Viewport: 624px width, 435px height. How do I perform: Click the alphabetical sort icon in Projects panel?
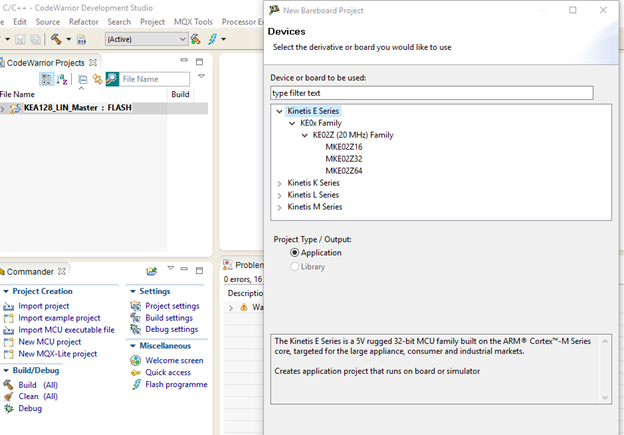[62, 79]
